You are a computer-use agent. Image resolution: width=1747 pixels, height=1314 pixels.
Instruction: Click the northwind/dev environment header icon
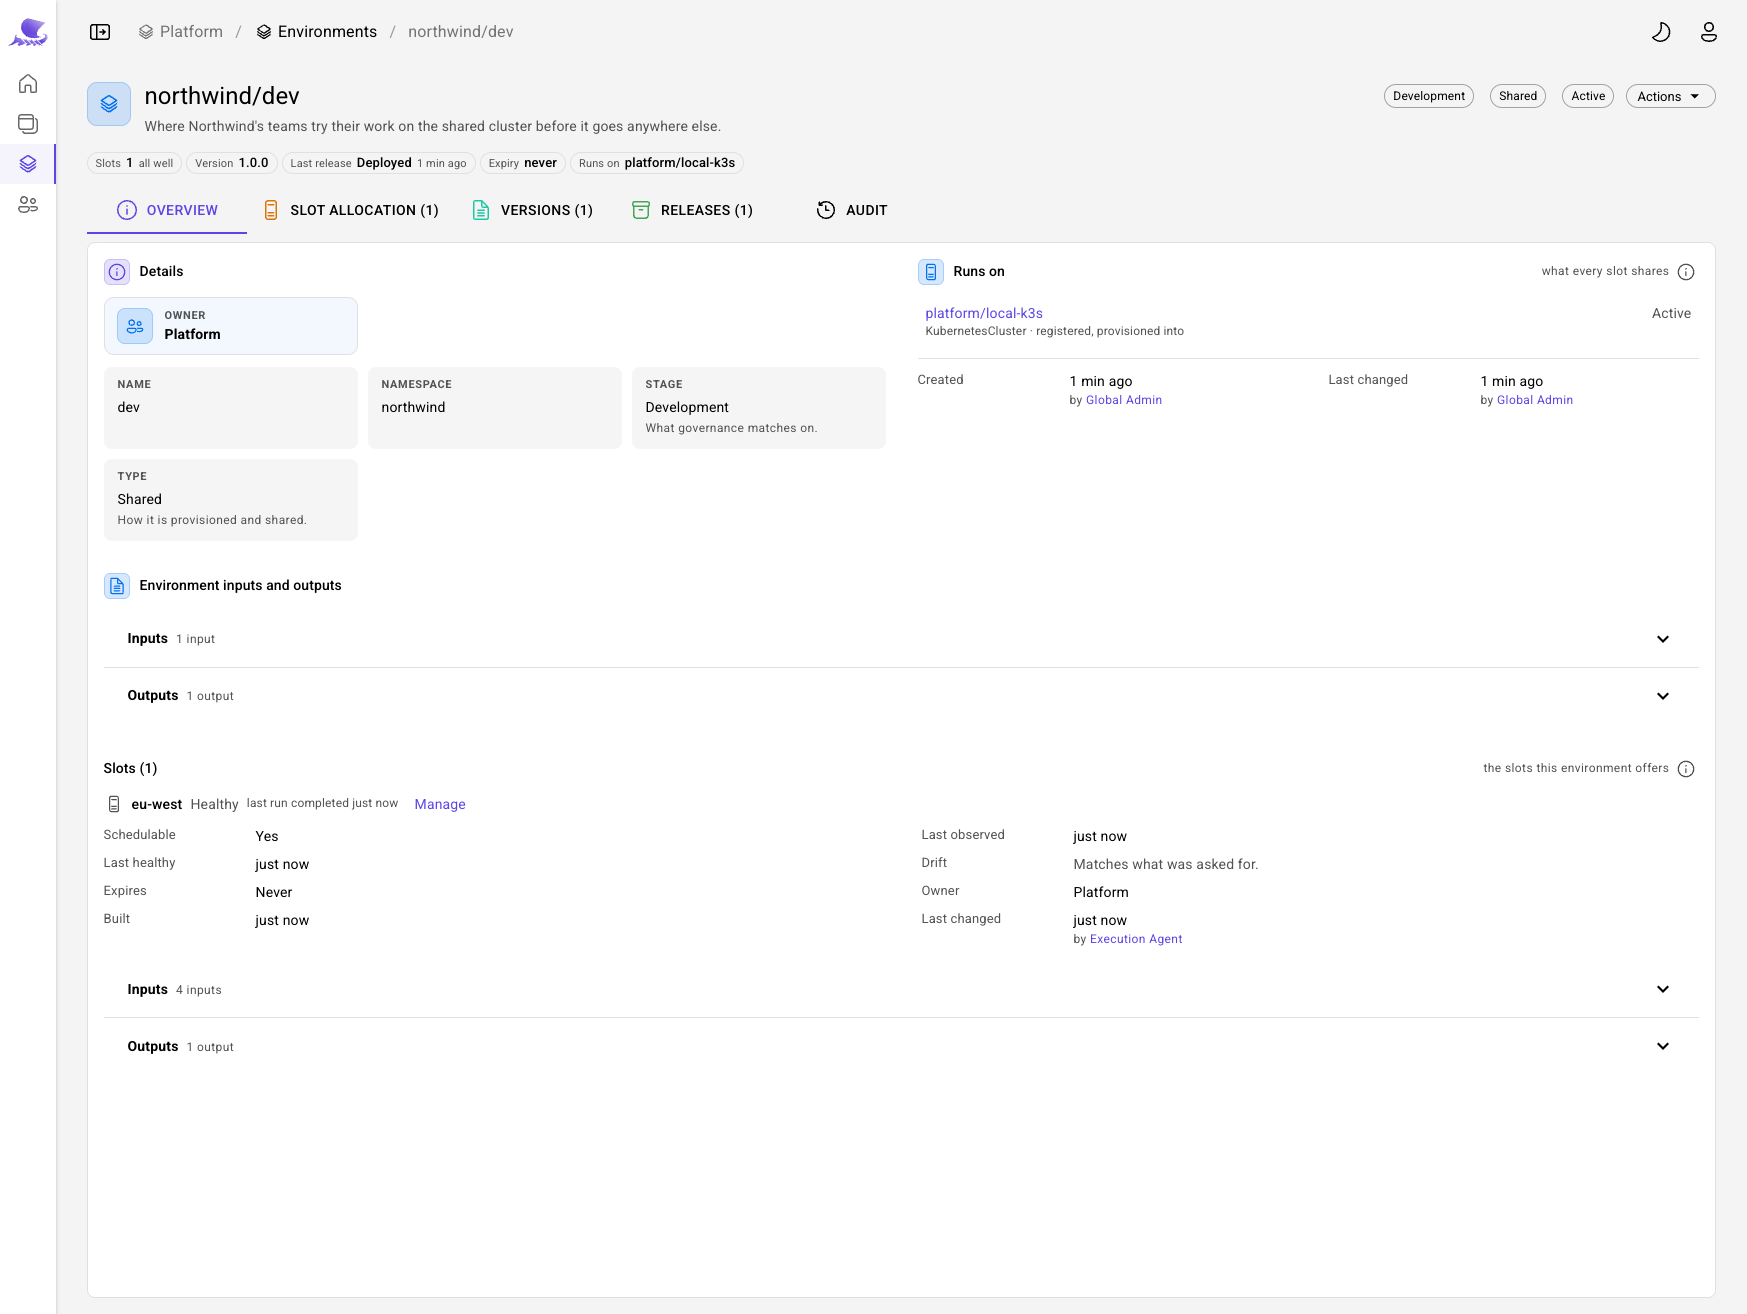pos(109,104)
